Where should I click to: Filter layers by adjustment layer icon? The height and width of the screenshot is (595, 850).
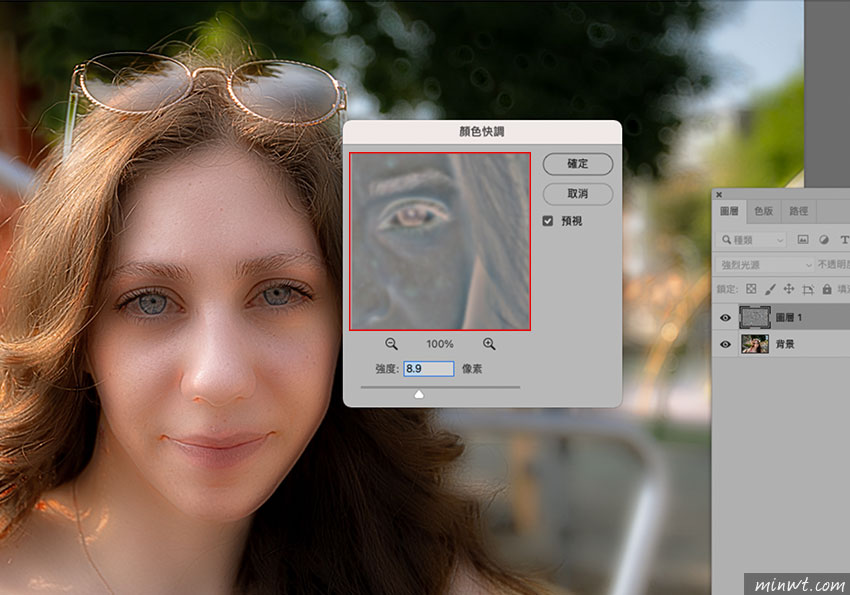tap(824, 240)
